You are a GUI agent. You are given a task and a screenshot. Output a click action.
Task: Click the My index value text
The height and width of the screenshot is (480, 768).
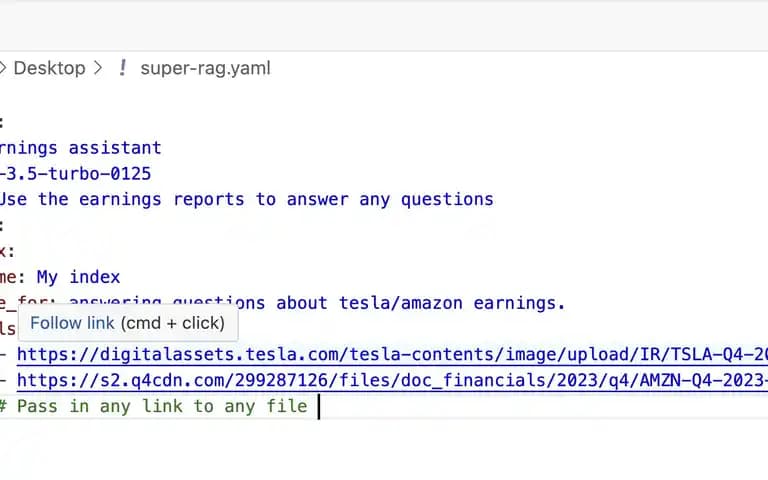click(78, 277)
